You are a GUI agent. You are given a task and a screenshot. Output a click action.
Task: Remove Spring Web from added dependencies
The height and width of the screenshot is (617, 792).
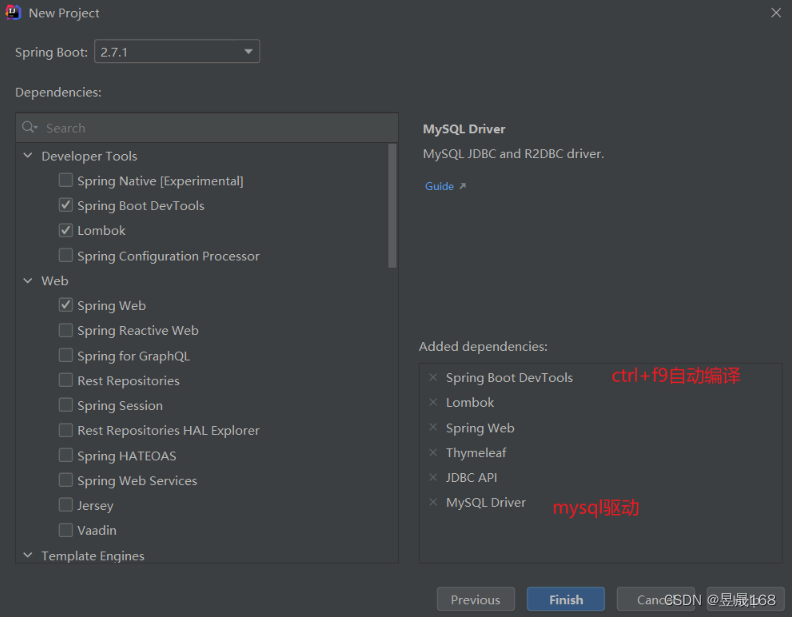(433, 427)
